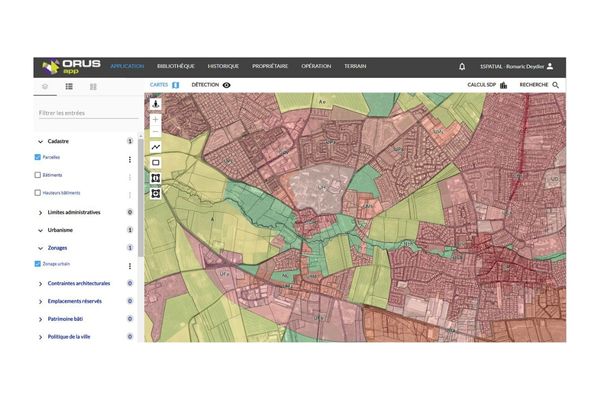
Task: Disable the Zonage urbain checkbox
Action: (x=38, y=265)
